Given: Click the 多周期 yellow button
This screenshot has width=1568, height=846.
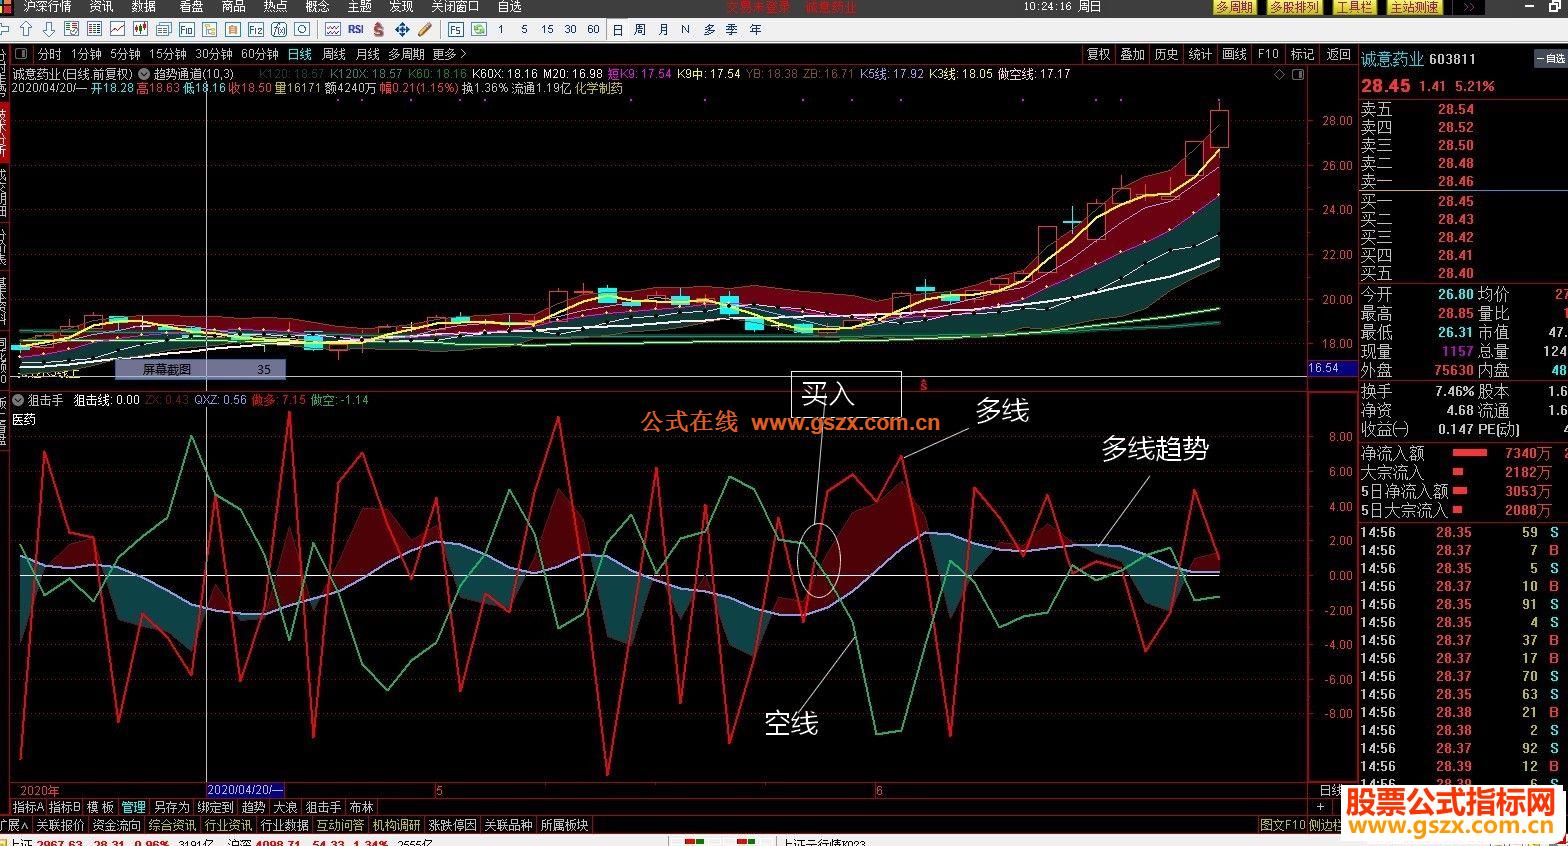Looking at the screenshot, I should coord(1234,7).
